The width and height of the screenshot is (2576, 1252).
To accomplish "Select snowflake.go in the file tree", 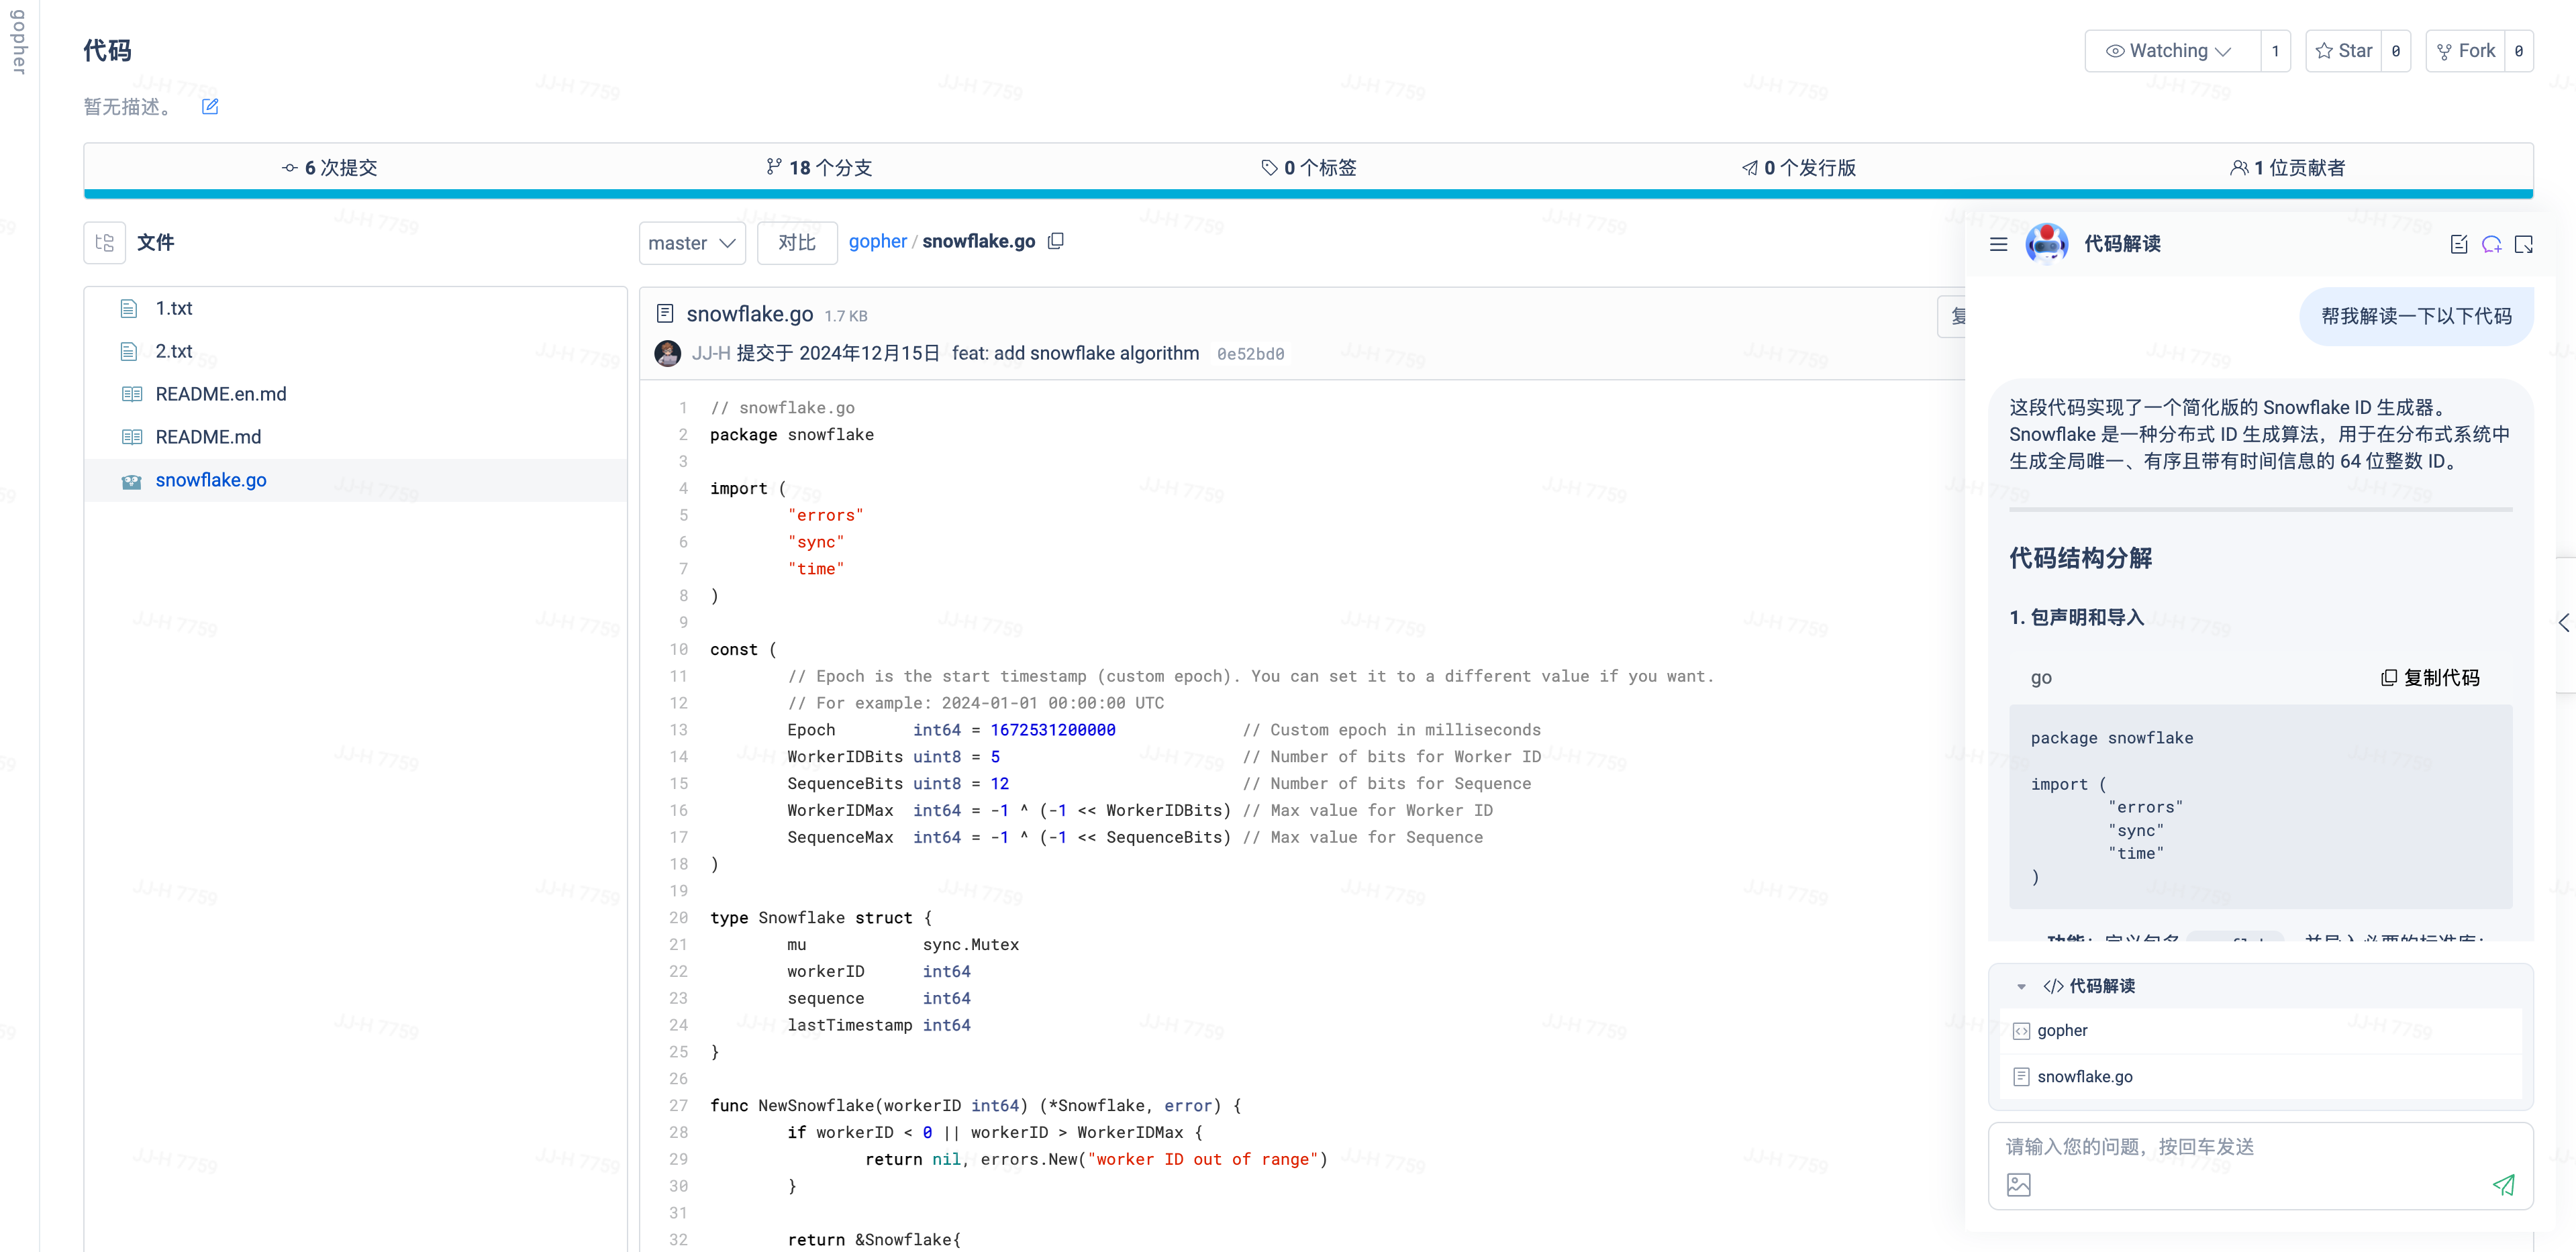I will pyautogui.click(x=355, y=480).
